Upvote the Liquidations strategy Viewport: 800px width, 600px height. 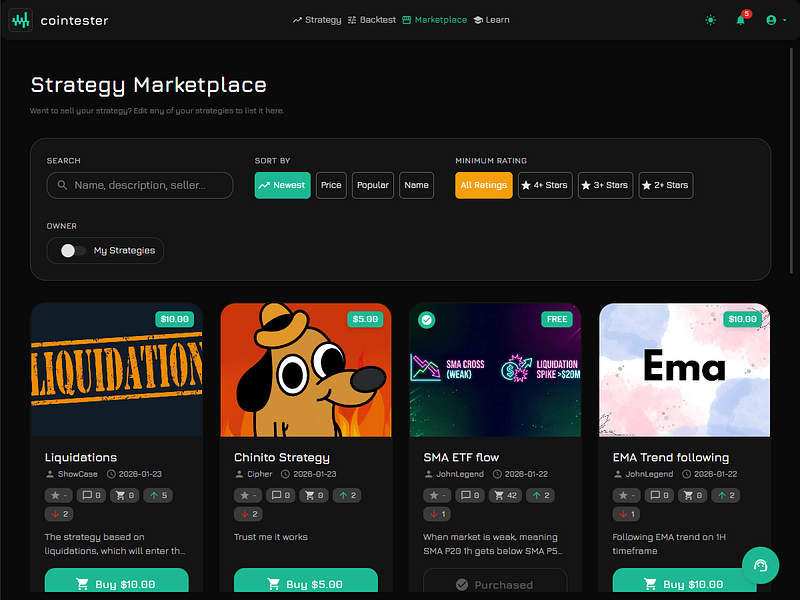pos(158,495)
